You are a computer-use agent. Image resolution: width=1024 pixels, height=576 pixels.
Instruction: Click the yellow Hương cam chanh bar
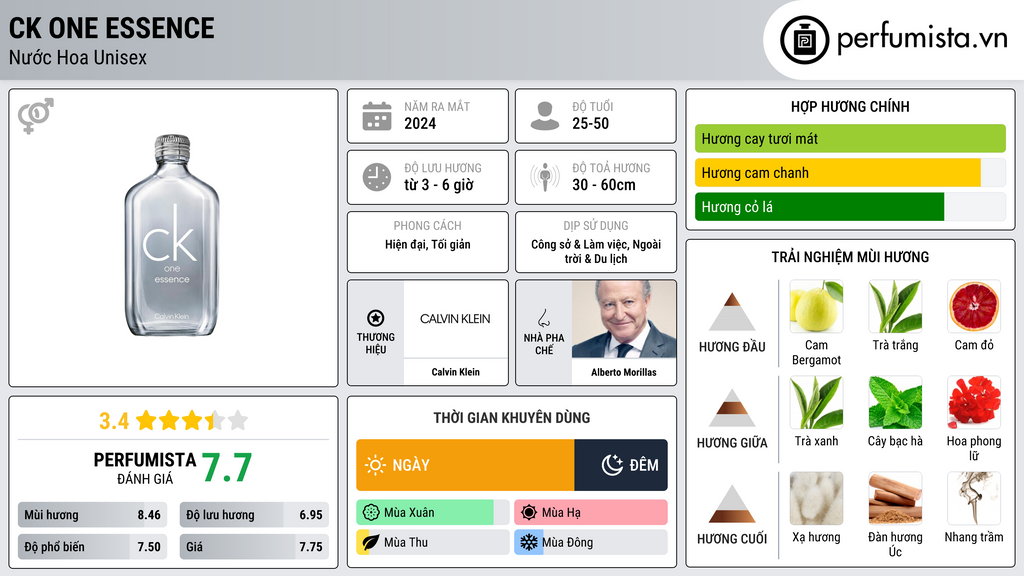coord(838,173)
